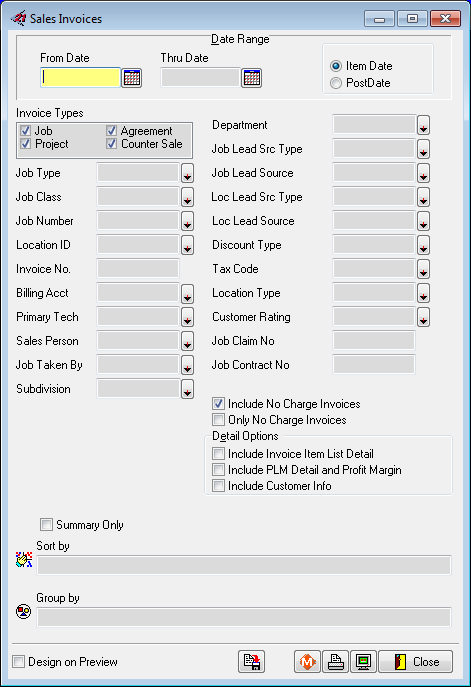Click the Tax Code text field
Viewport: 471px width, 687px height.
coord(374,269)
